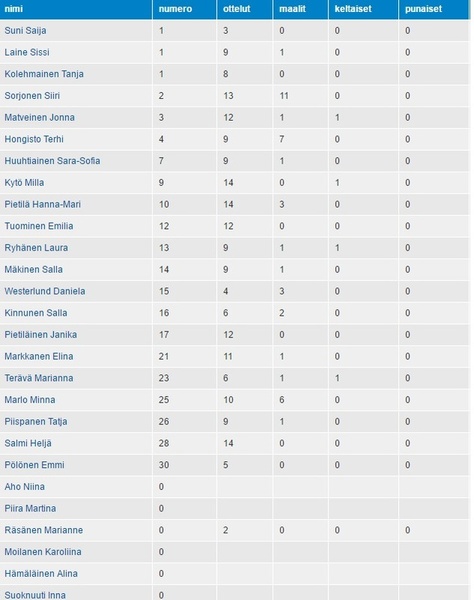Open Hämäläinen Alina player link
The image size is (474, 600).
tap(41, 574)
